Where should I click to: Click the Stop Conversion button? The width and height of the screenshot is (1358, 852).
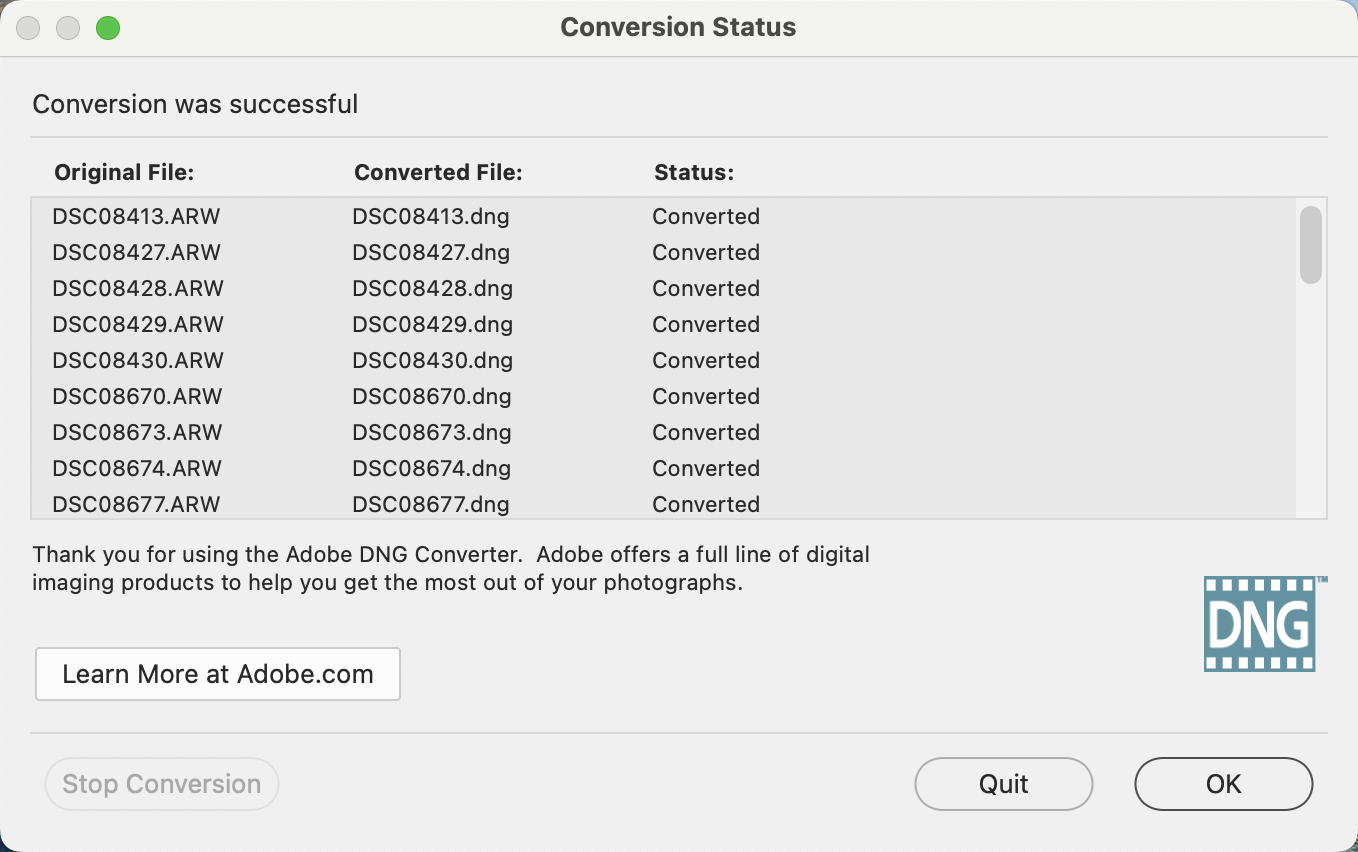coord(161,784)
